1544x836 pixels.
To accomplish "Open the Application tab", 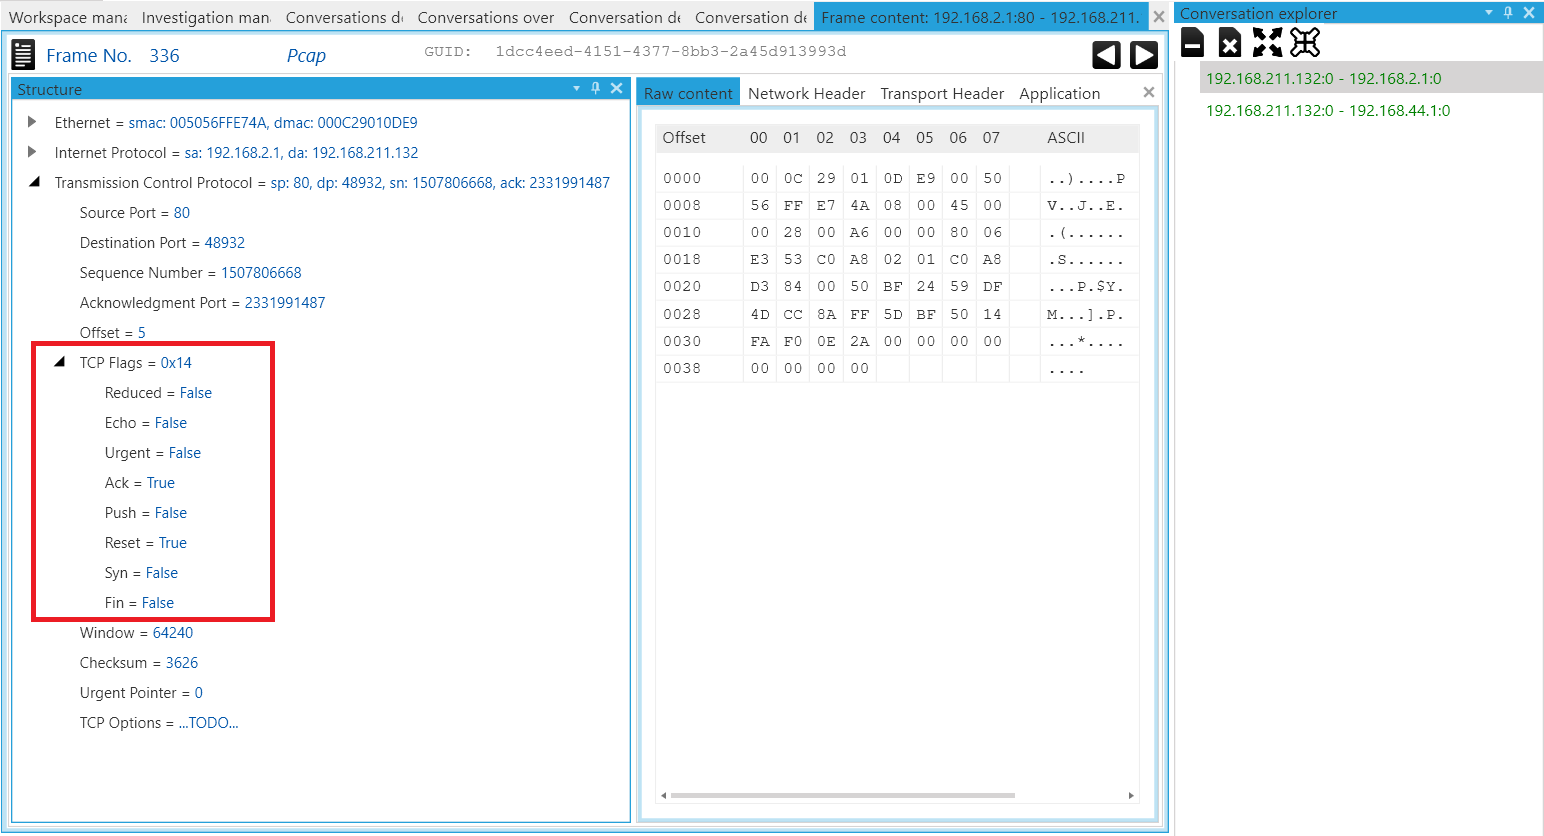I will click(x=1059, y=93).
